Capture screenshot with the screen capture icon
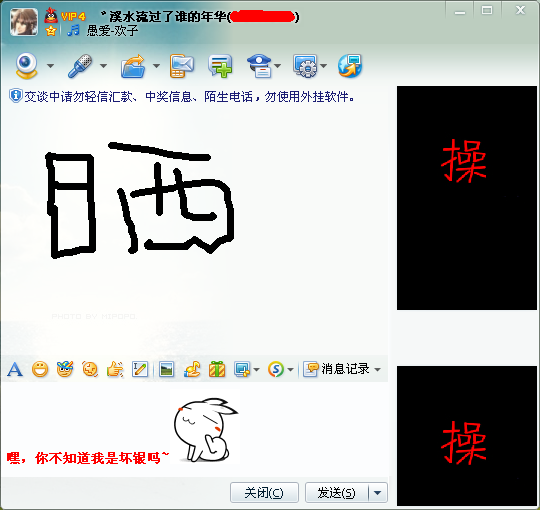Image resolution: width=540 pixels, height=510 pixels. pyautogui.click(x=242, y=370)
